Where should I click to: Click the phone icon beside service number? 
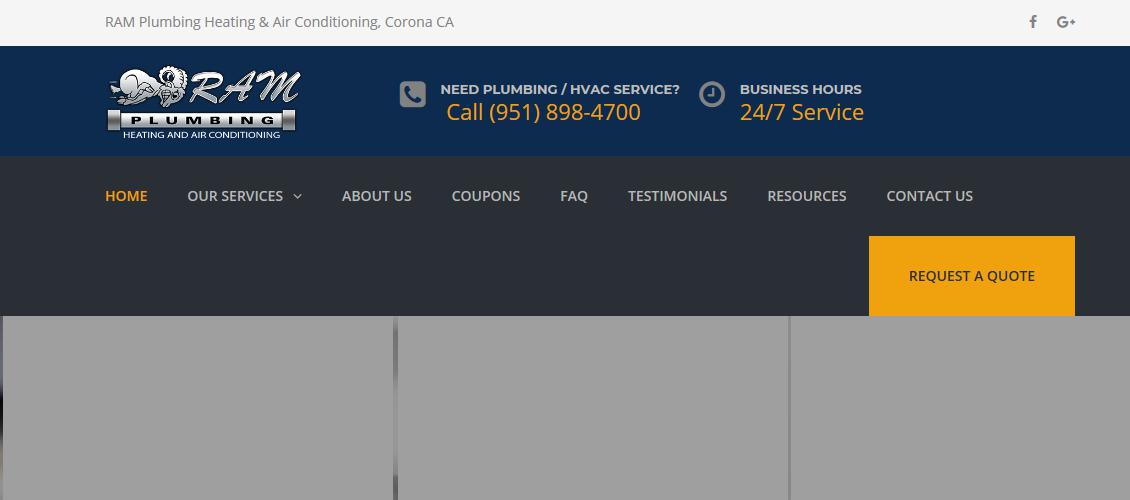413,95
